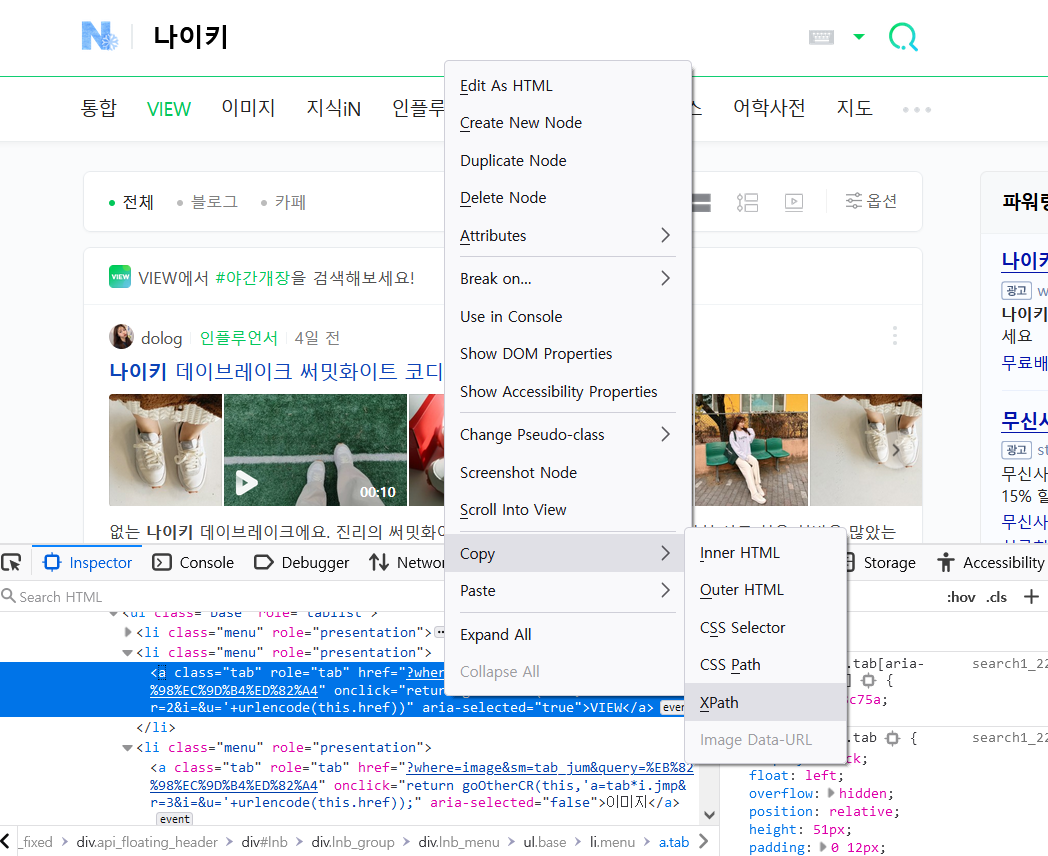Open the 옵션 filter options
This screenshot has height=856, width=1048.
(x=871, y=201)
